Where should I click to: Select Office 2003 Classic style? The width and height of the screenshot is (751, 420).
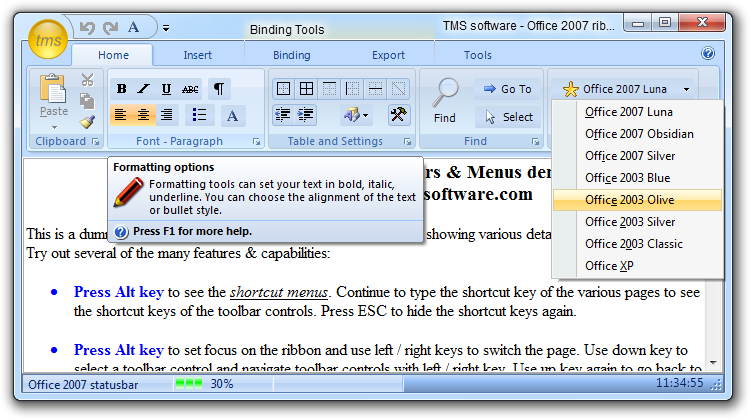637,244
